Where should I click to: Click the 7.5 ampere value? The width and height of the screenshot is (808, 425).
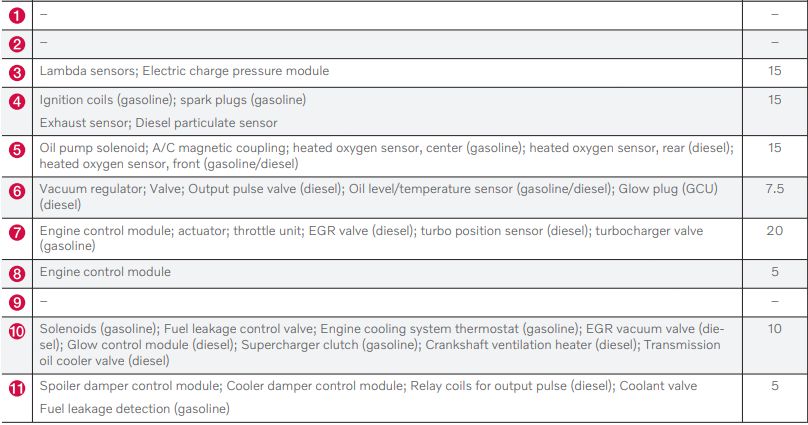(774, 190)
